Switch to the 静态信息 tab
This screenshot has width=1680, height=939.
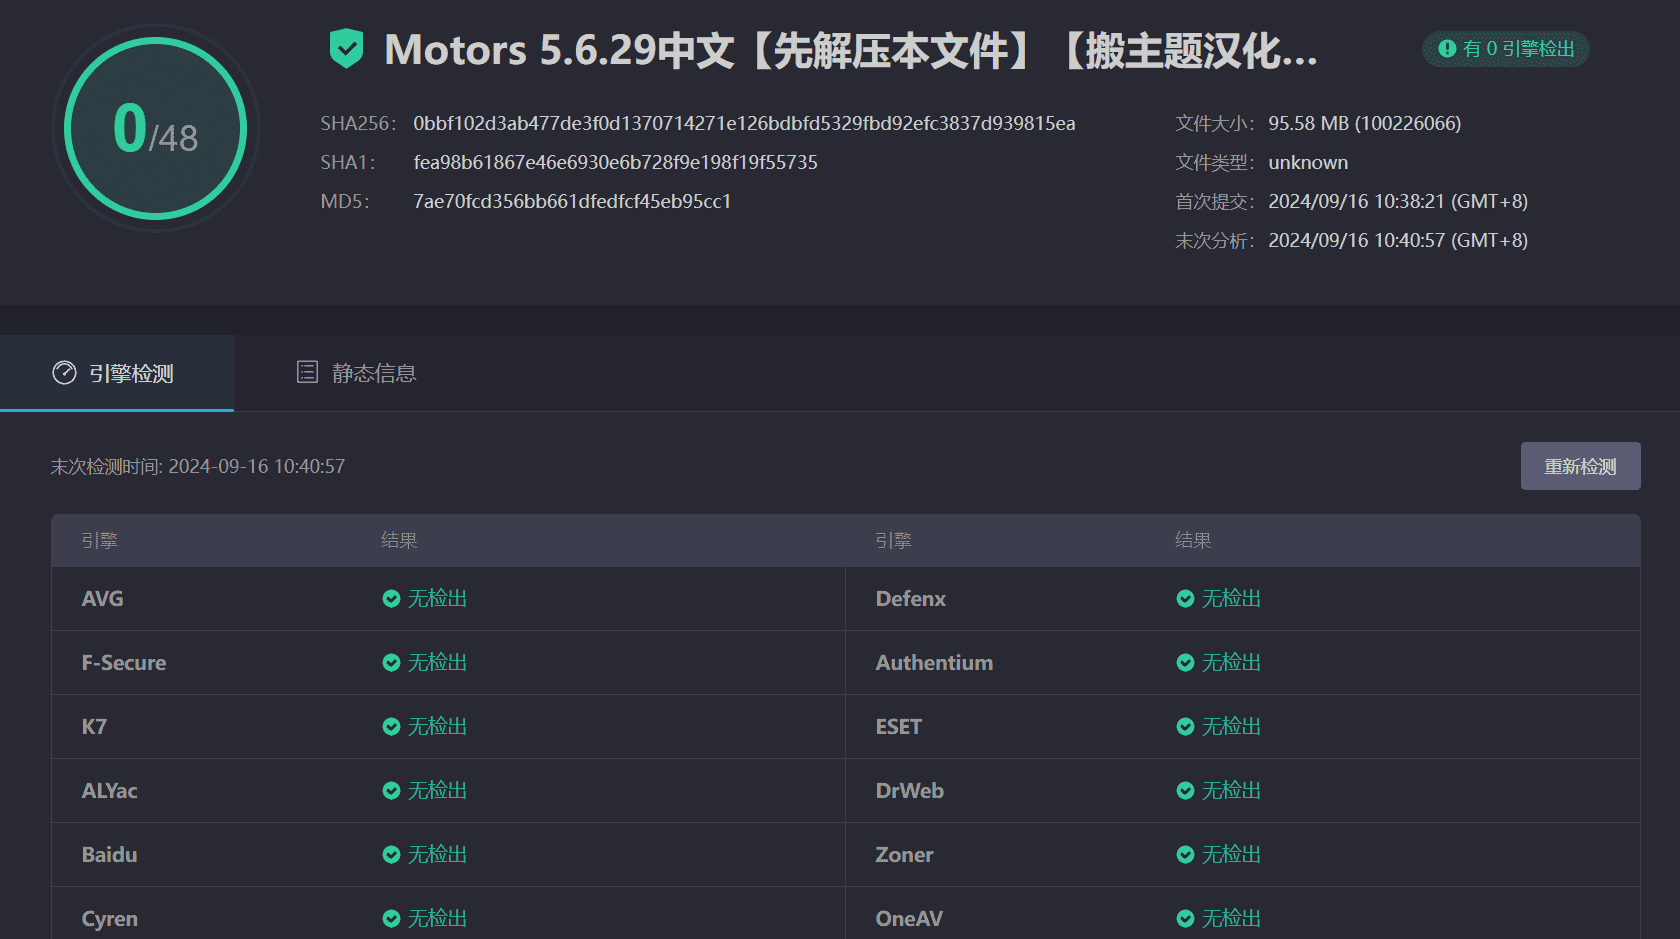(x=356, y=373)
